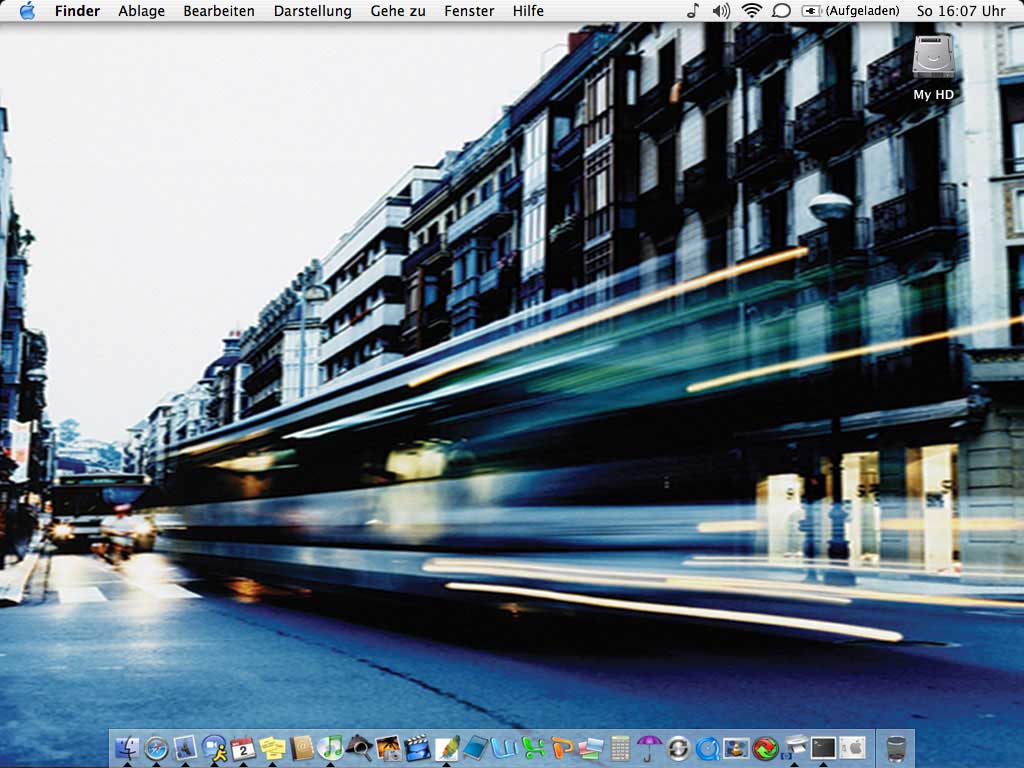The width and height of the screenshot is (1024, 768).
Task: Open the iChat speech bubble menu
Action: point(781,10)
